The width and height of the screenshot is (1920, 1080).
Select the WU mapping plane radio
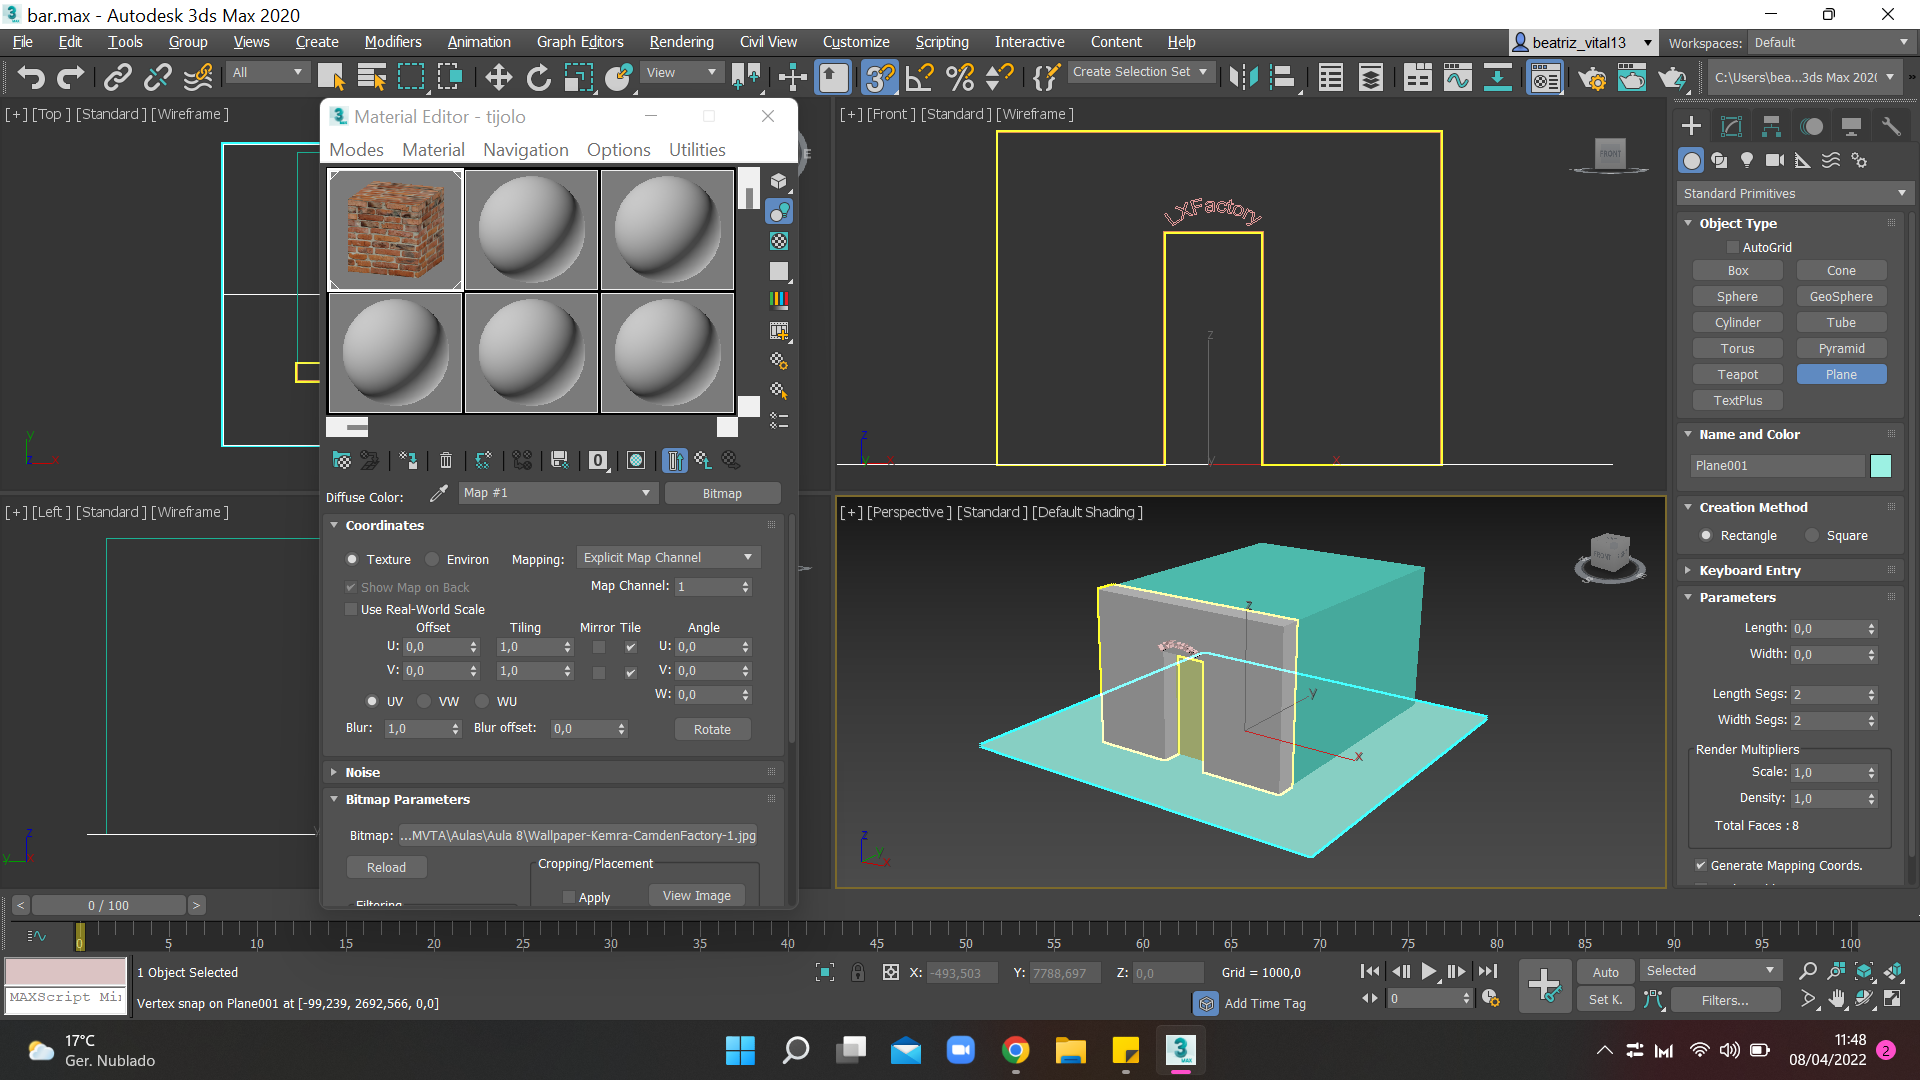(482, 701)
